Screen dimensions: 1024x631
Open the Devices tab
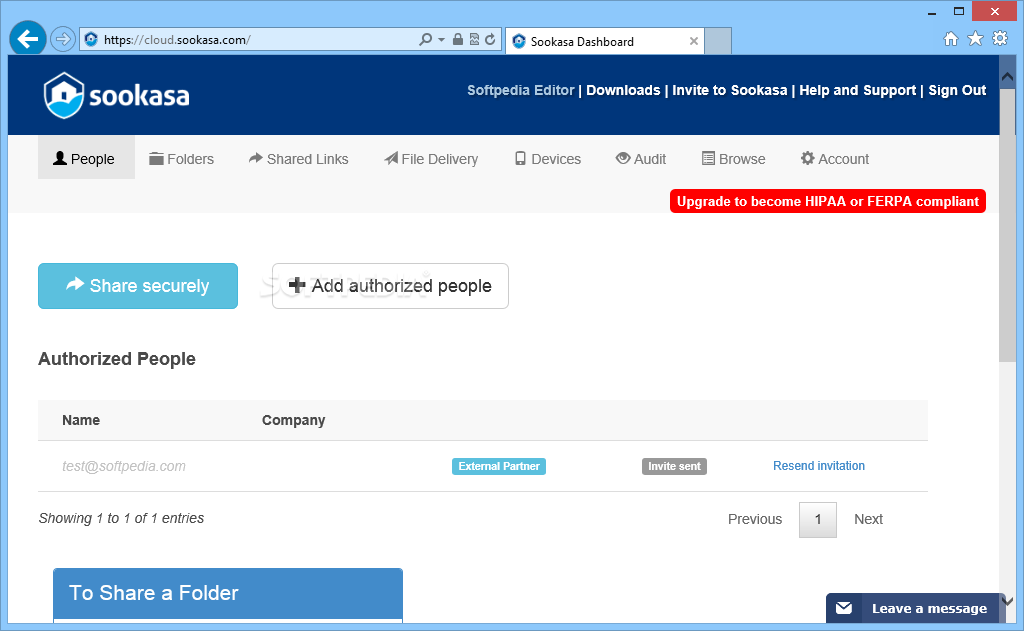tap(547, 159)
